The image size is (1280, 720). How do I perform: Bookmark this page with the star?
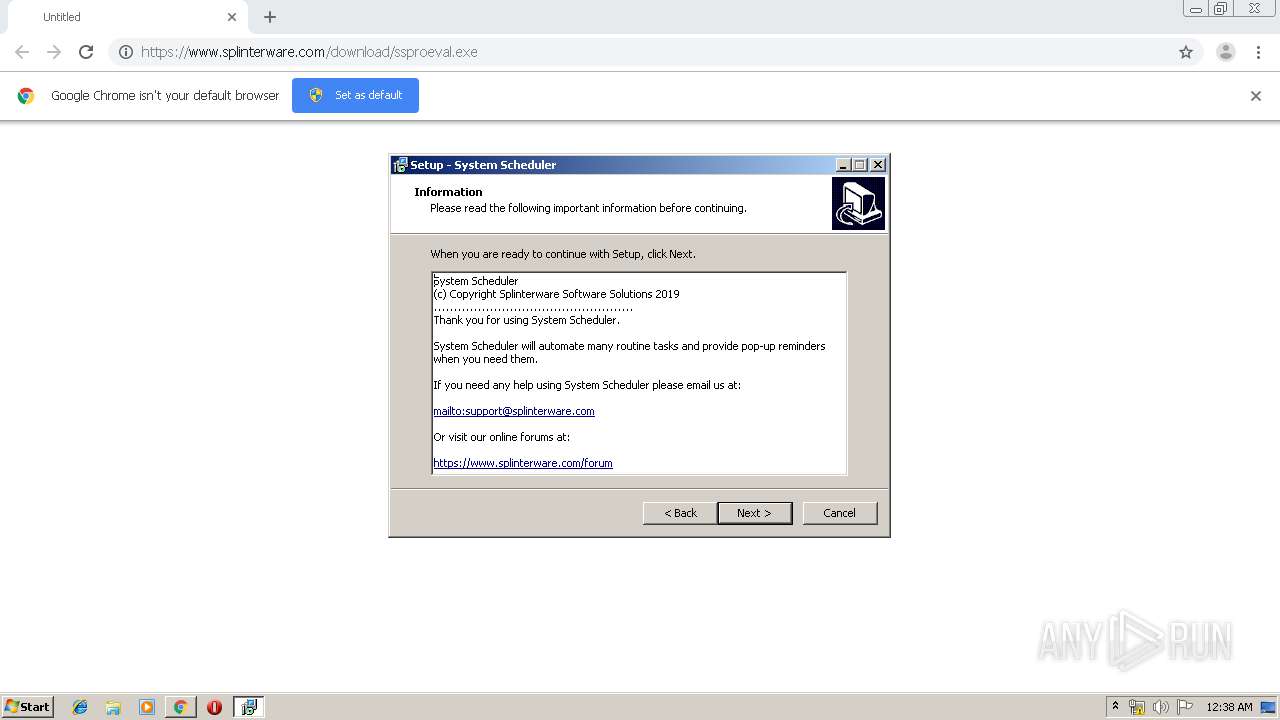pos(1186,52)
